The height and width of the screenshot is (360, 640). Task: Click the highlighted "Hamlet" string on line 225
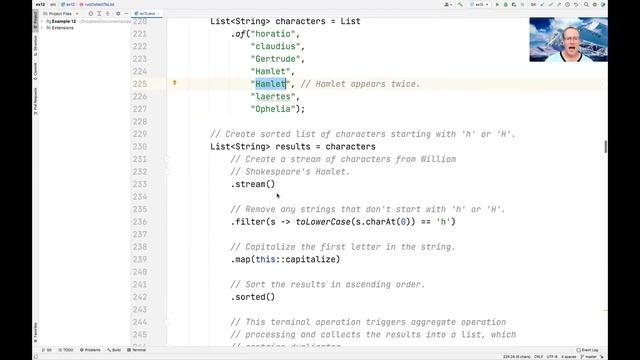pyautogui.click(x=270, y=84)
